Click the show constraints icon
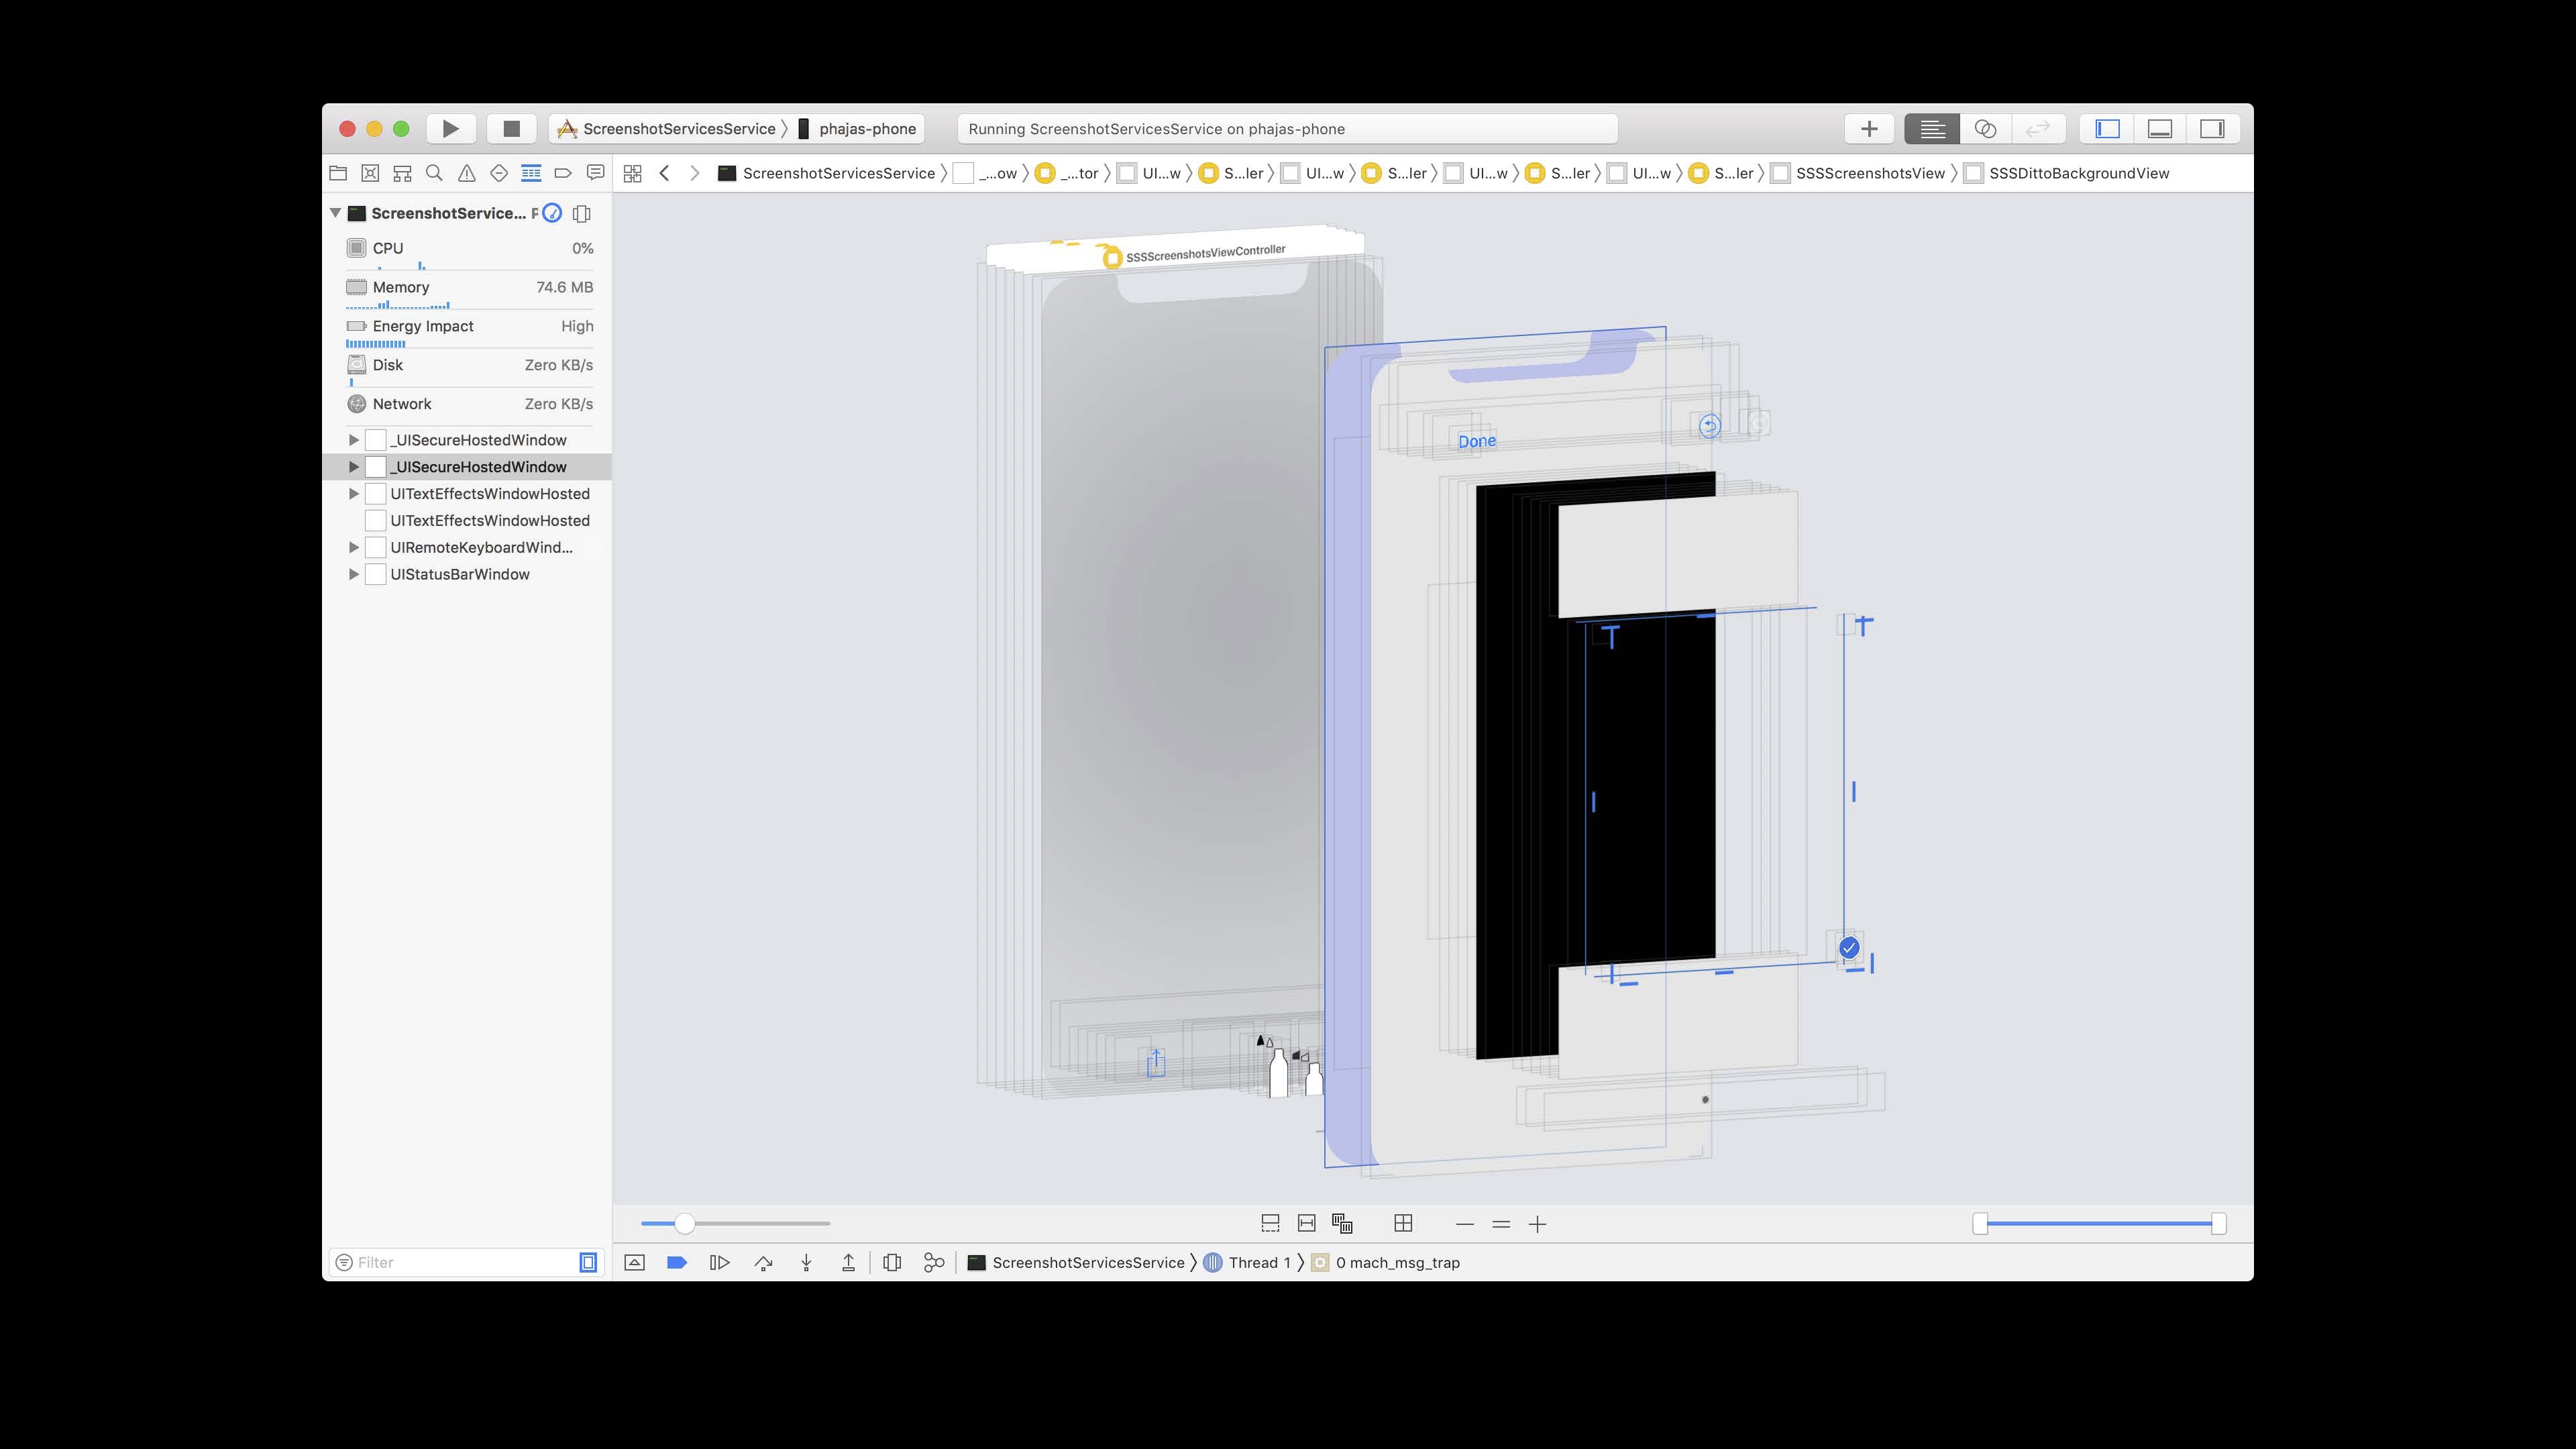The image size is (2576, 1449). coord(1306,1224)
